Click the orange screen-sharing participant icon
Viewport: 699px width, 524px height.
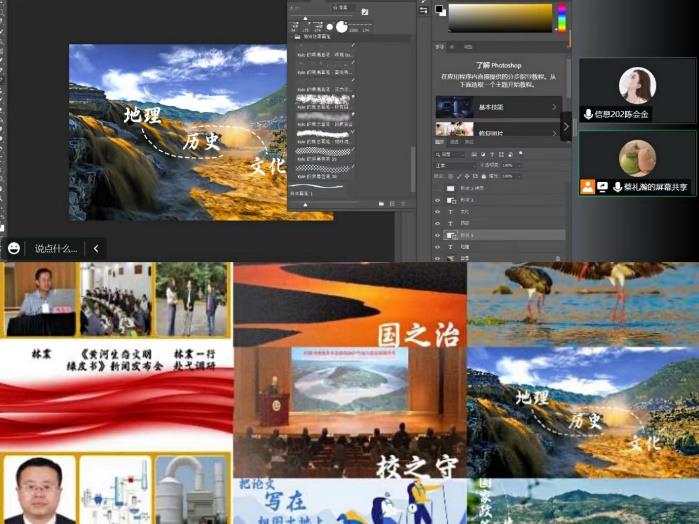[x=587, y=186]
